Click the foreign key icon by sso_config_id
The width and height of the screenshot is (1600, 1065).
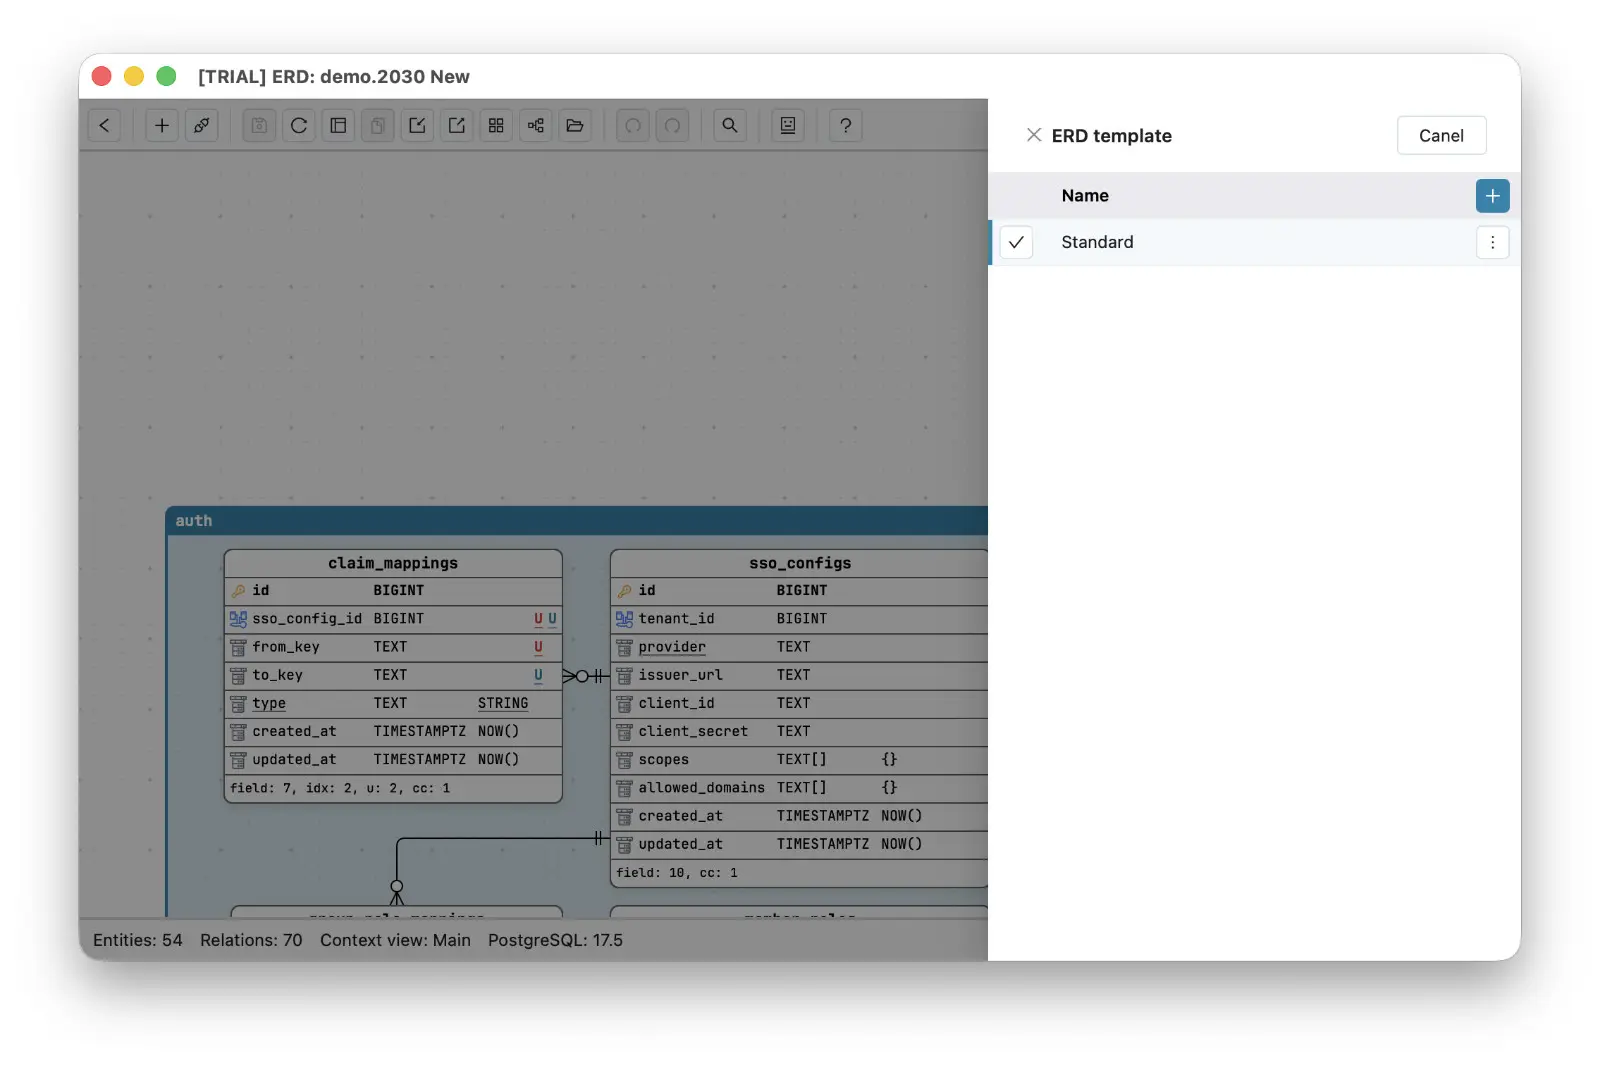(238, 619)
